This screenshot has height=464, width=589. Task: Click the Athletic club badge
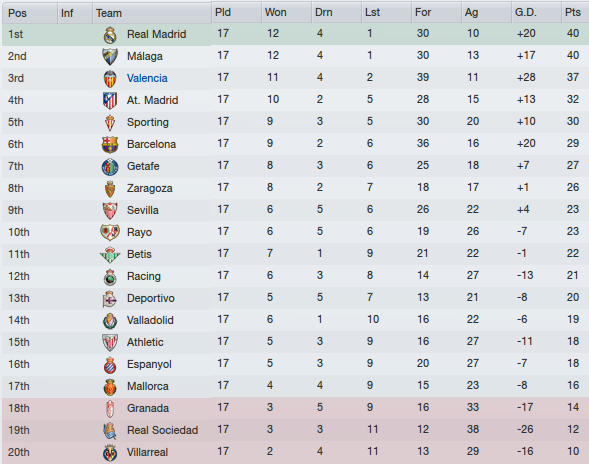pos(110,343)
